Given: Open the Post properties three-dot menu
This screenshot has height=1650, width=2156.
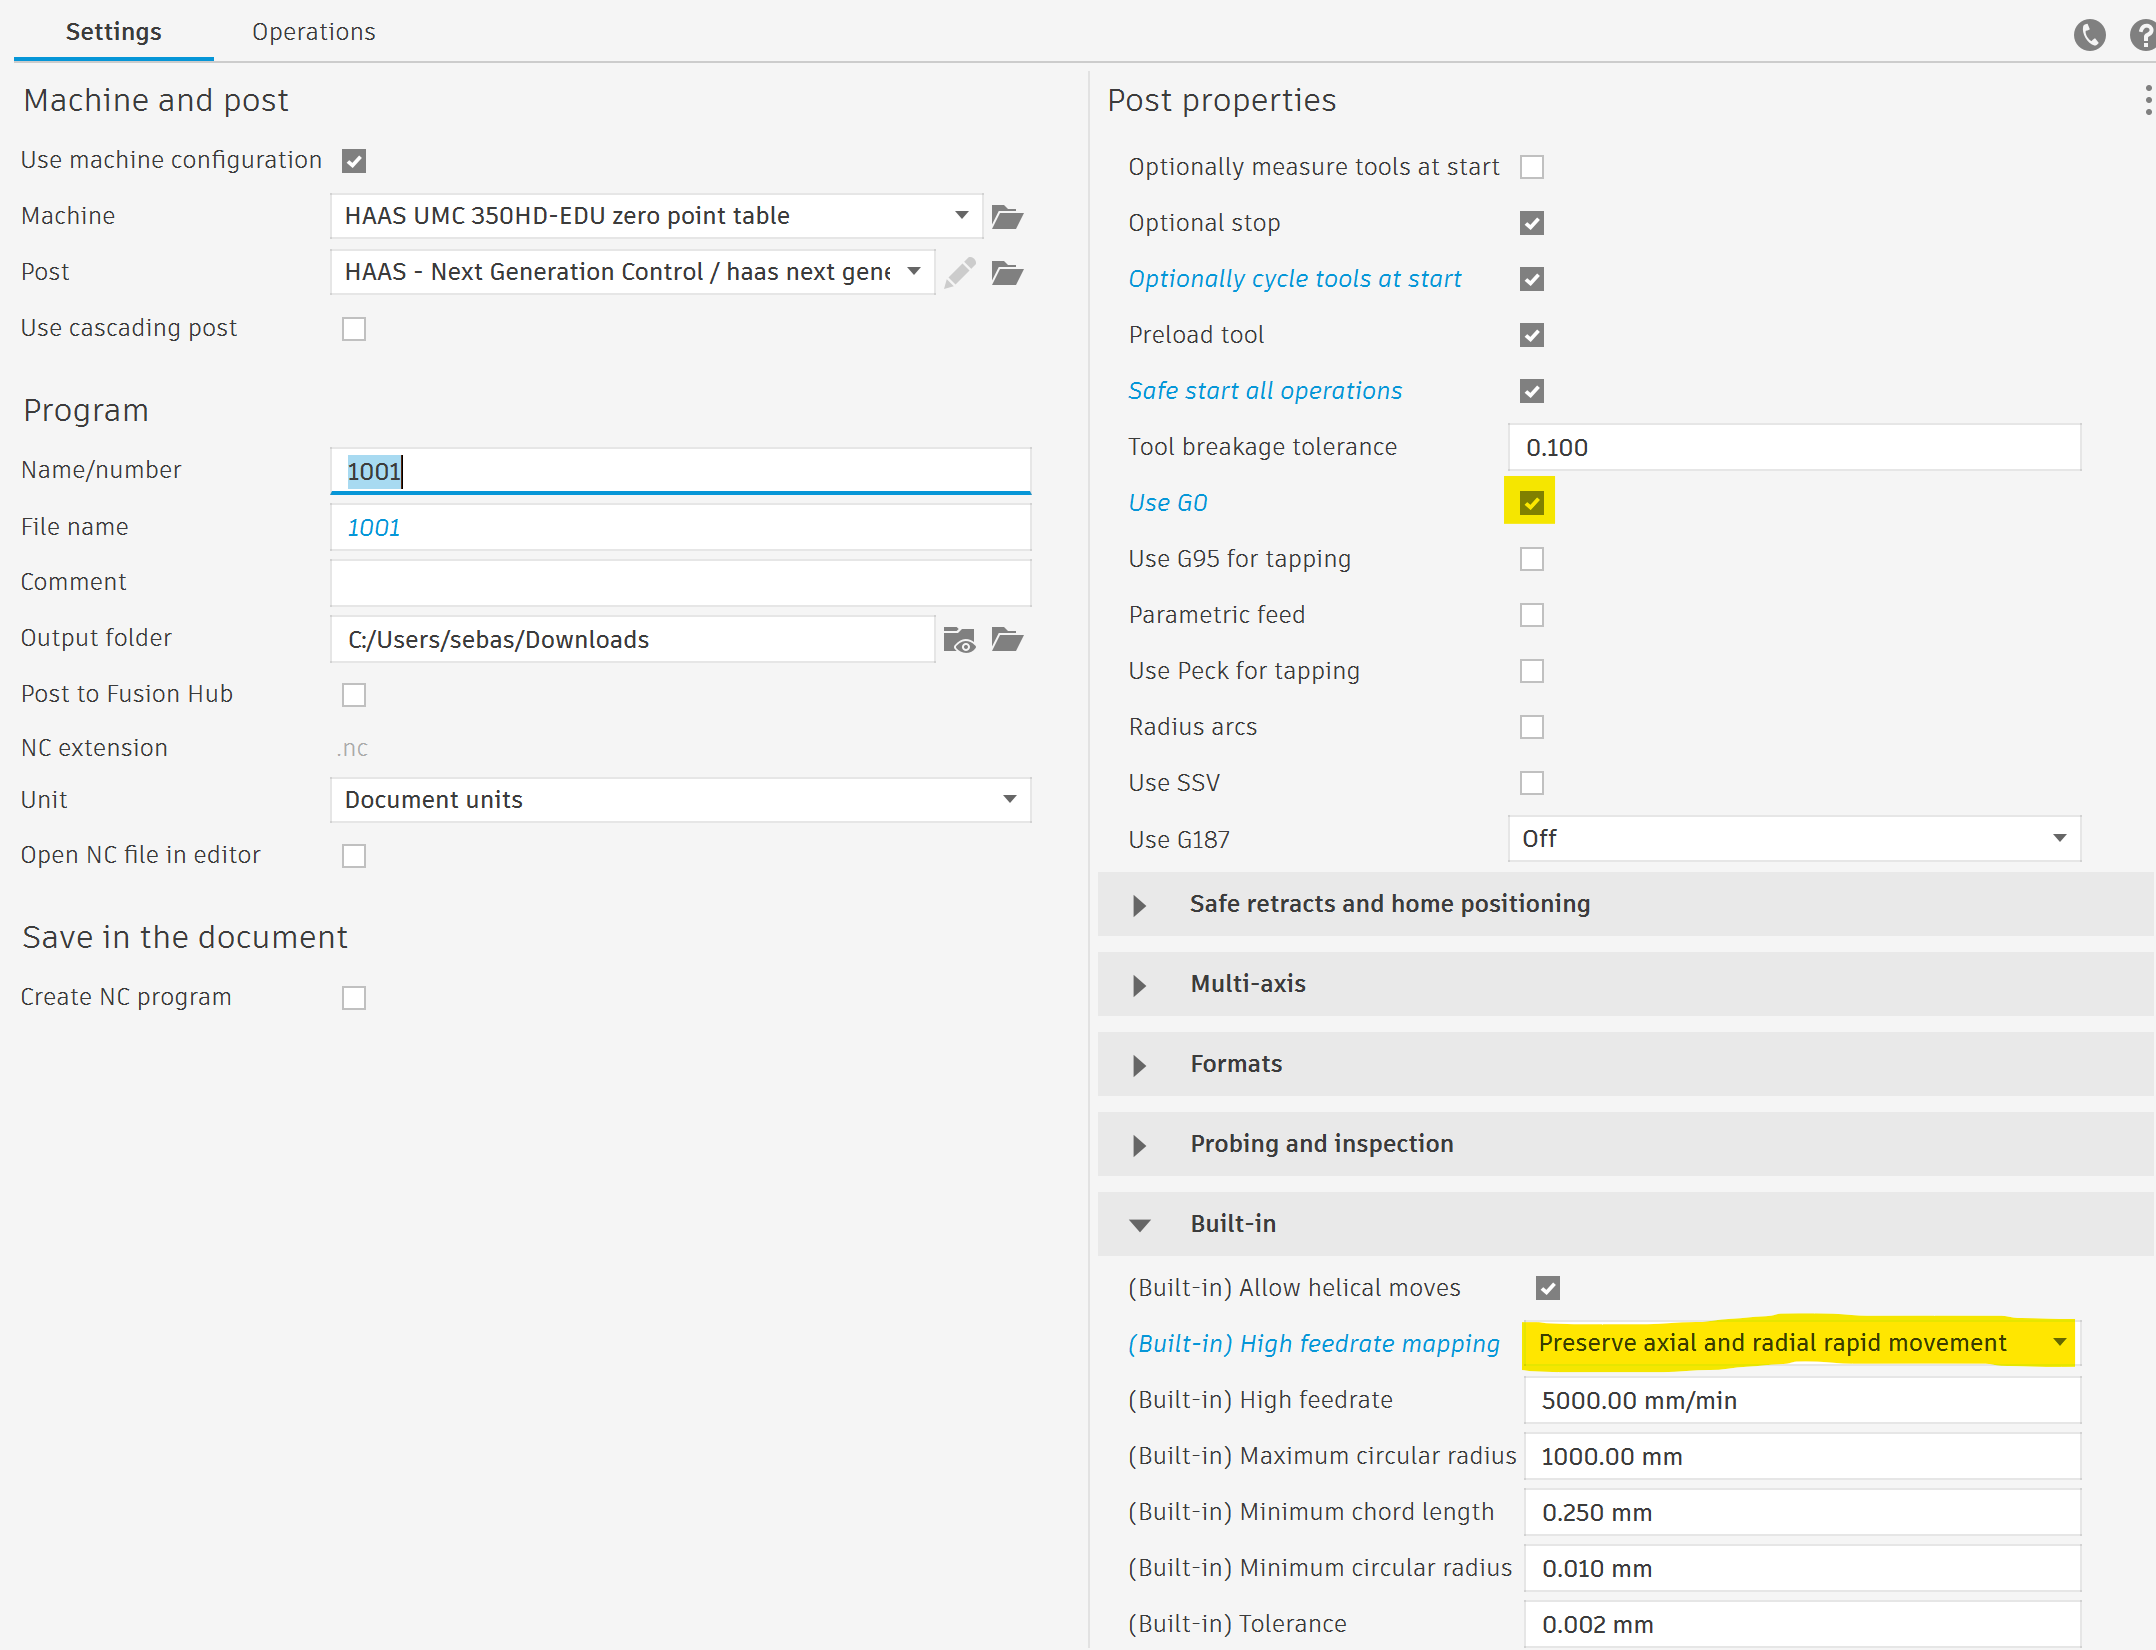Looking at the screenshot, I should click(x=2148, y=100).
